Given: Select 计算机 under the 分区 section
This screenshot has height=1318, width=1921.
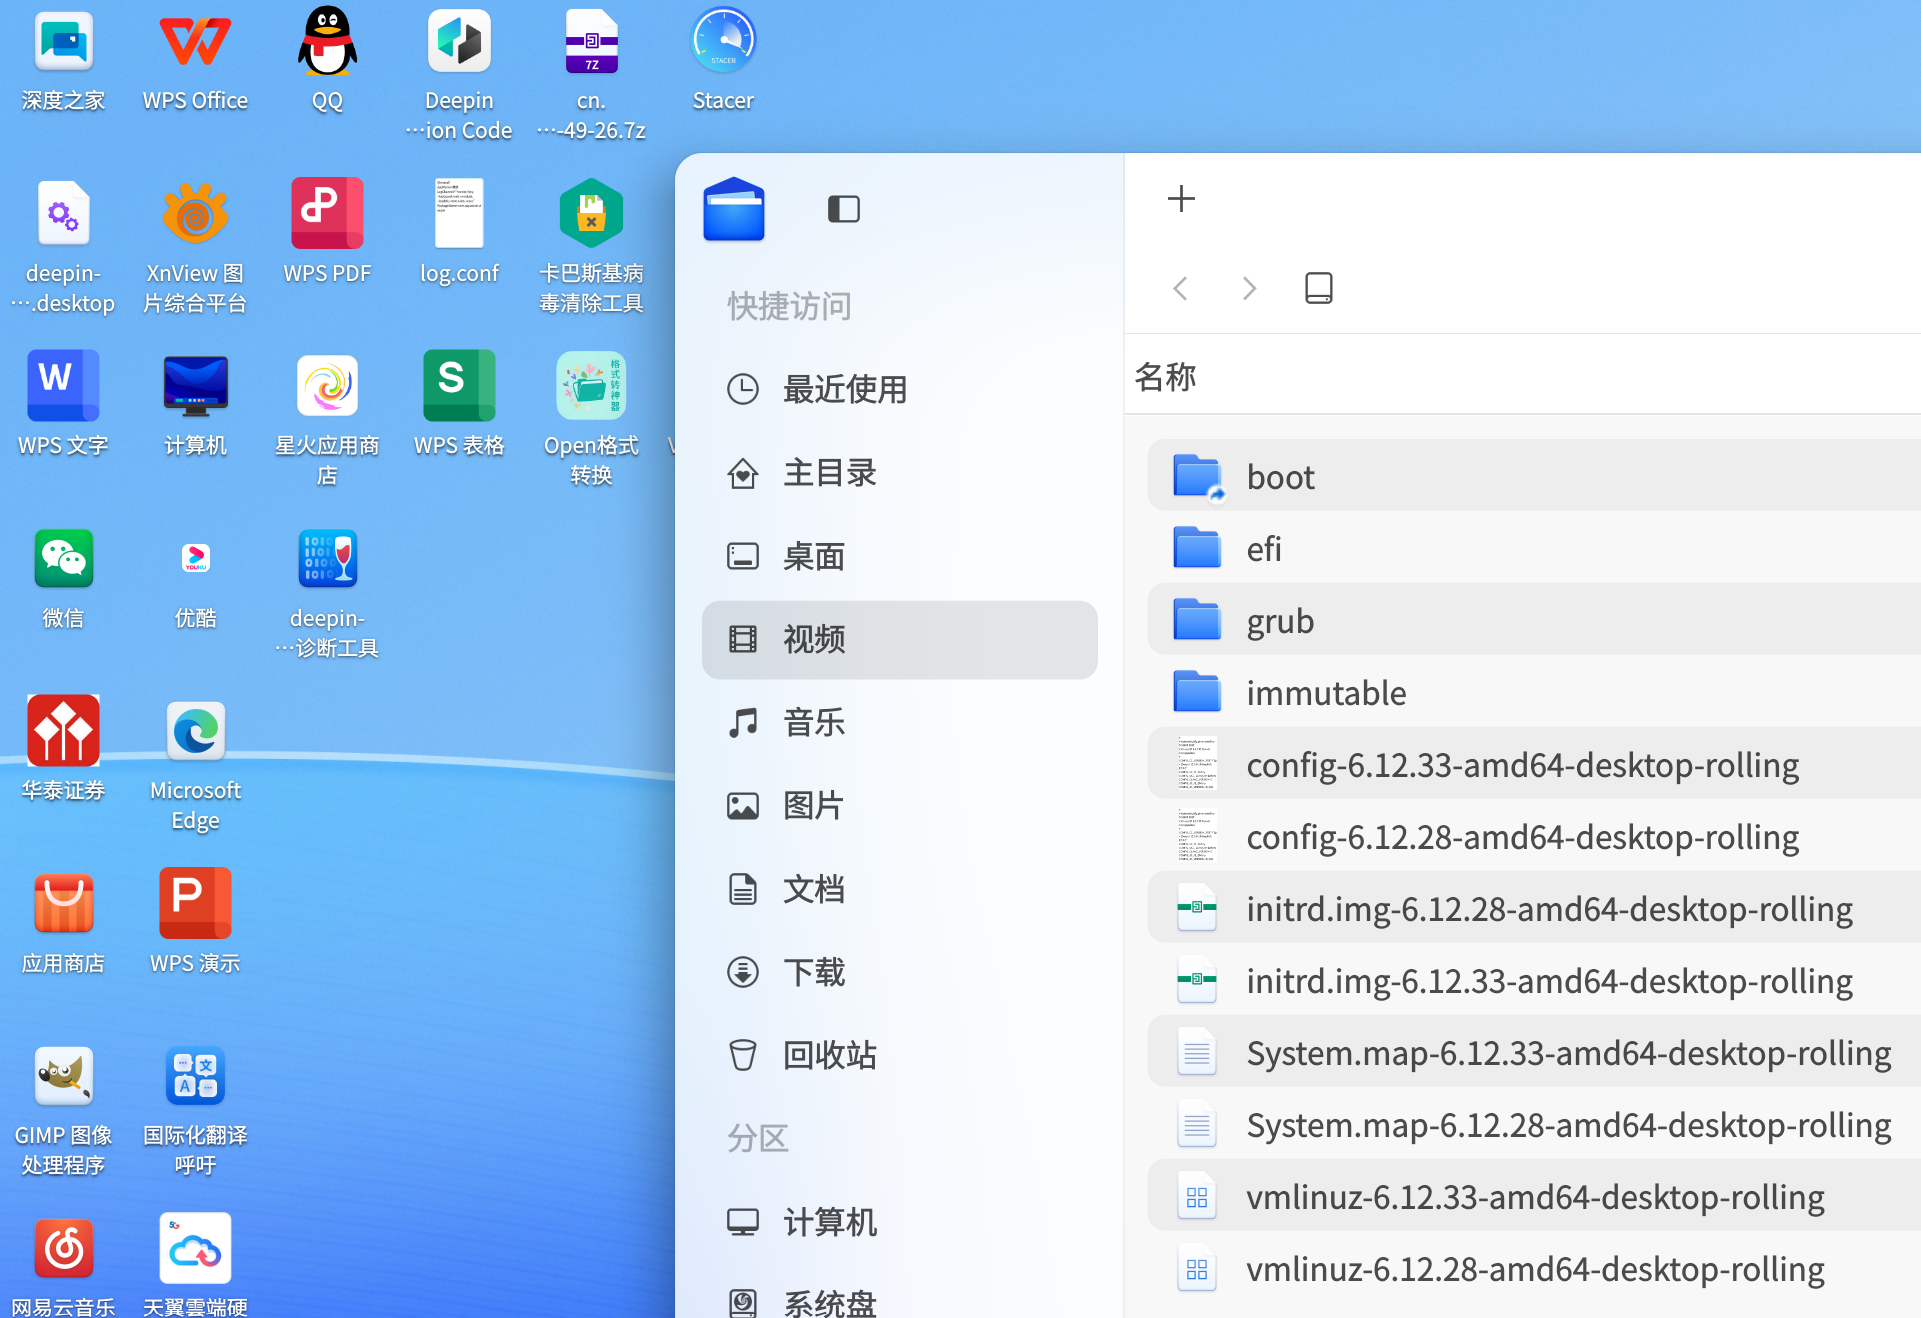Looking at the screenshot, I should 900,1221.
